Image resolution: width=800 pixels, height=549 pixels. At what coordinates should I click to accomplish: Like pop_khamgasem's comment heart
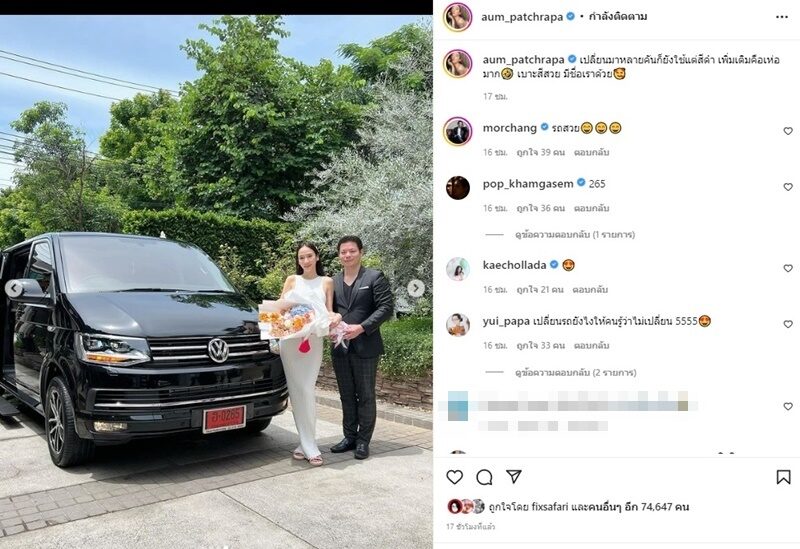click(x=788, y=187)
